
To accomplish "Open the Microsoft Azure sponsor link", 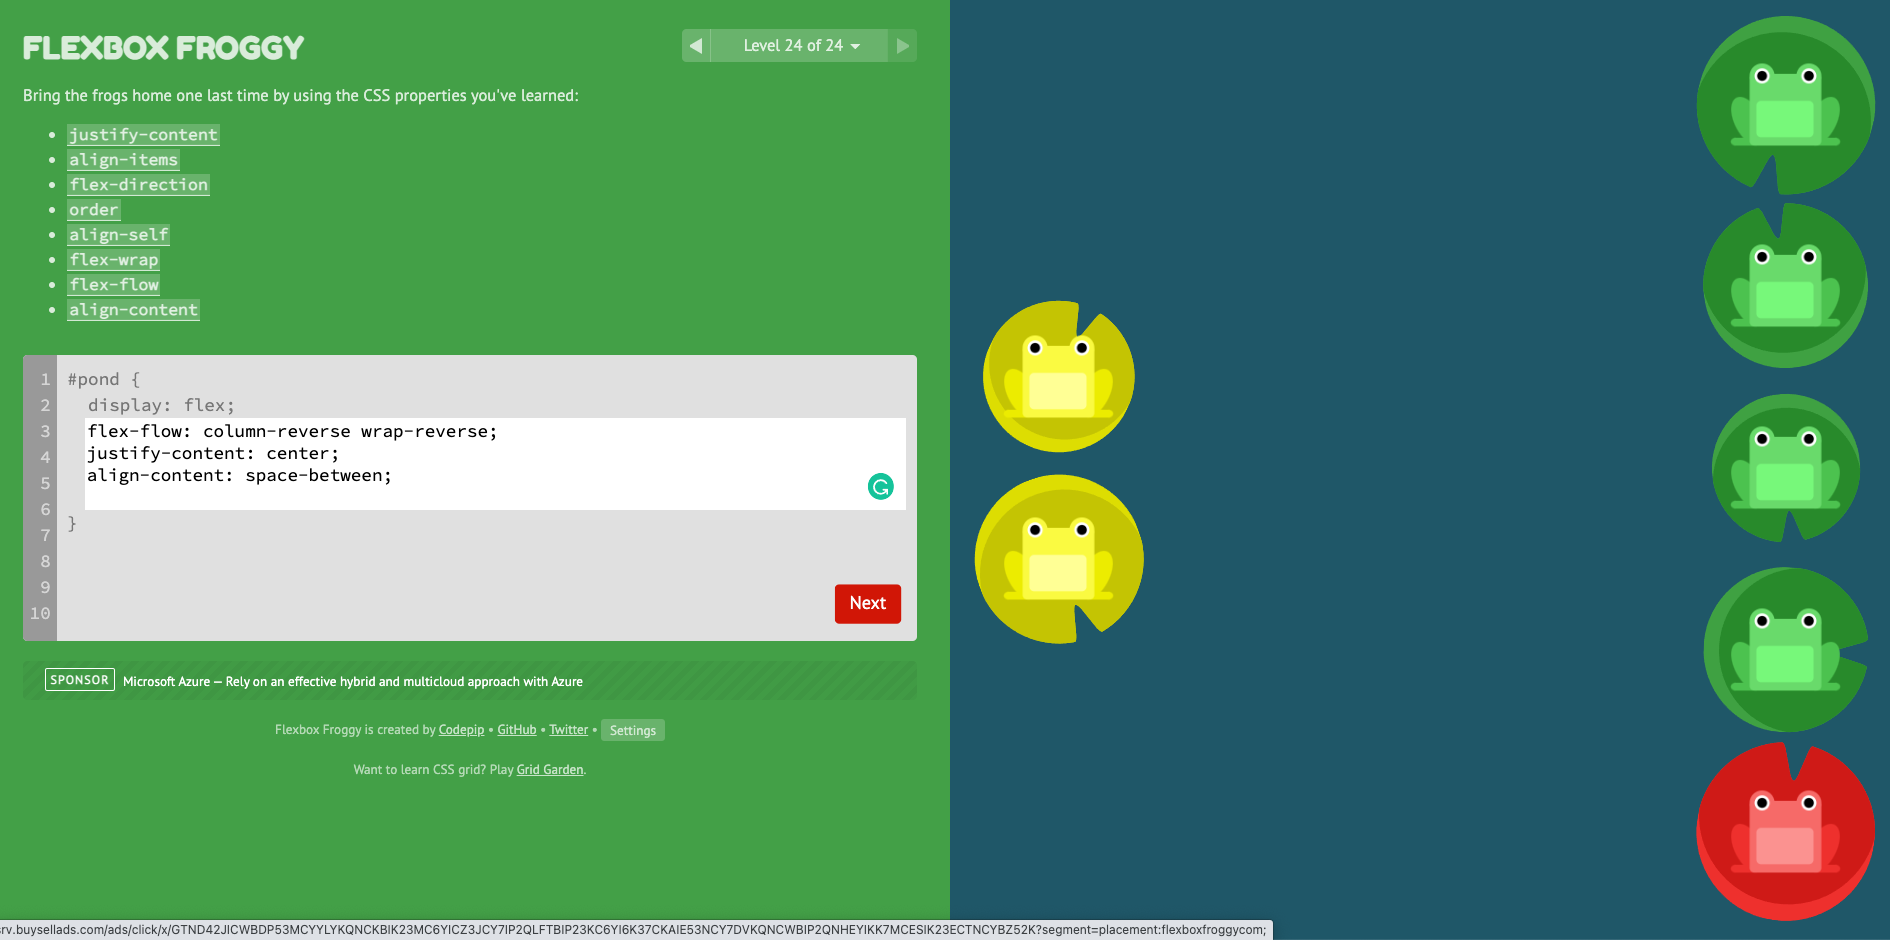I will point(353,682).
